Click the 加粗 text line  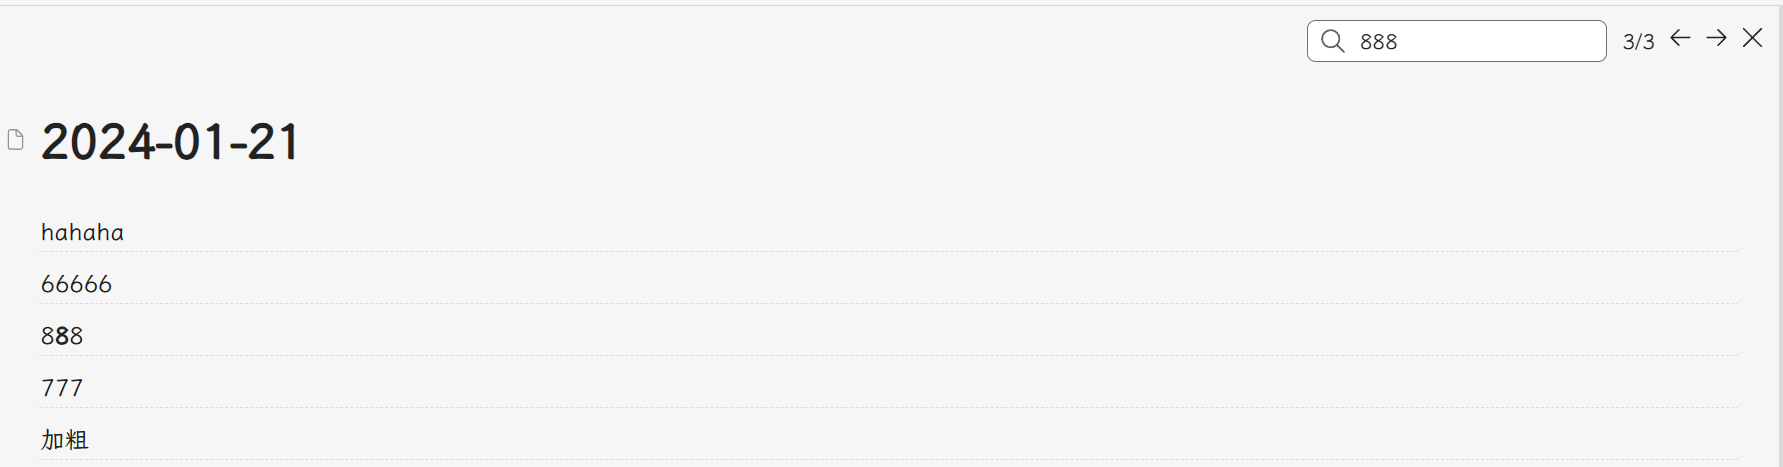click(65, 440)
